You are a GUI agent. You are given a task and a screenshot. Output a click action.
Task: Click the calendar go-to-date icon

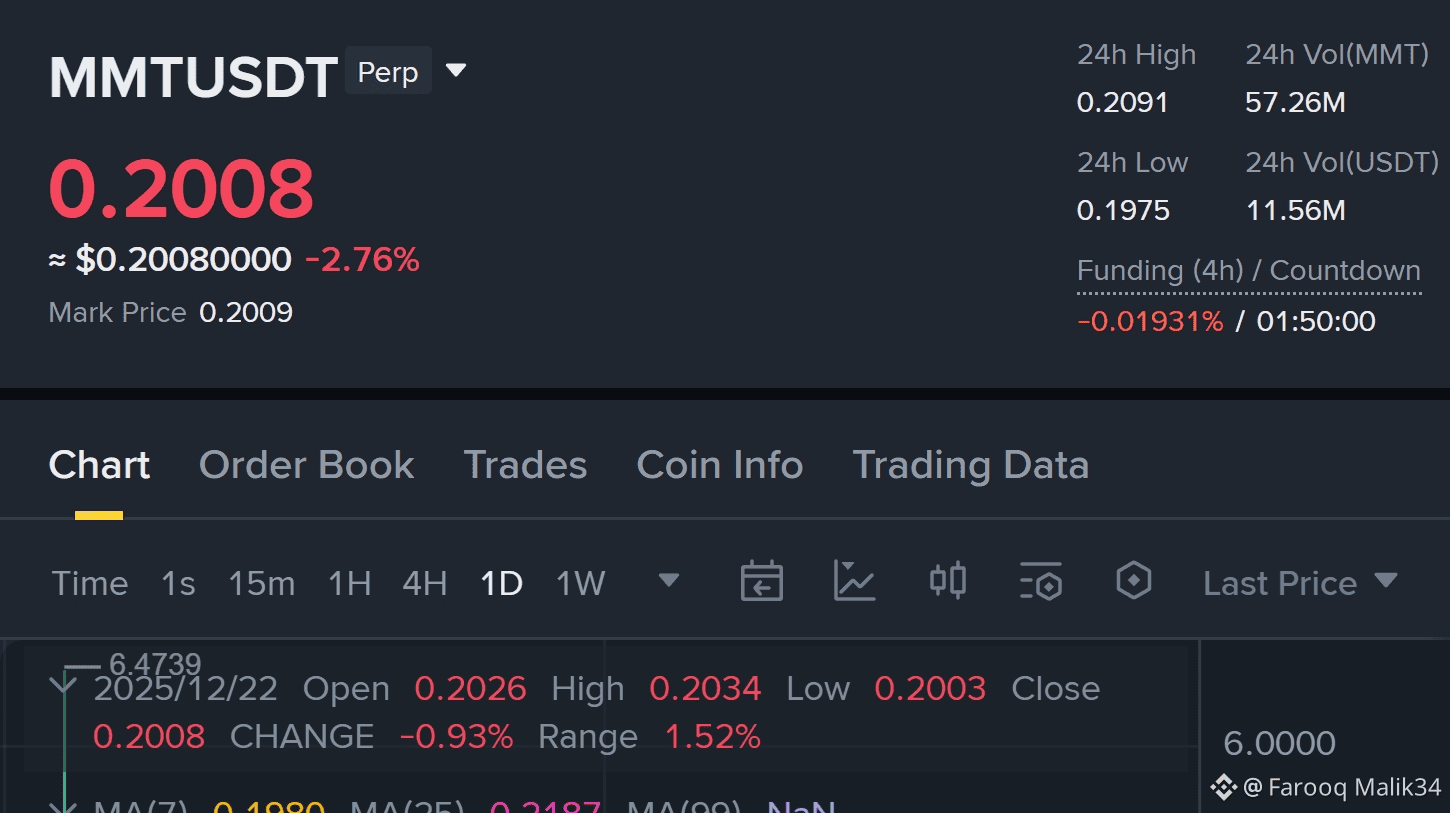pyautogui.click(x=761, y=581)
